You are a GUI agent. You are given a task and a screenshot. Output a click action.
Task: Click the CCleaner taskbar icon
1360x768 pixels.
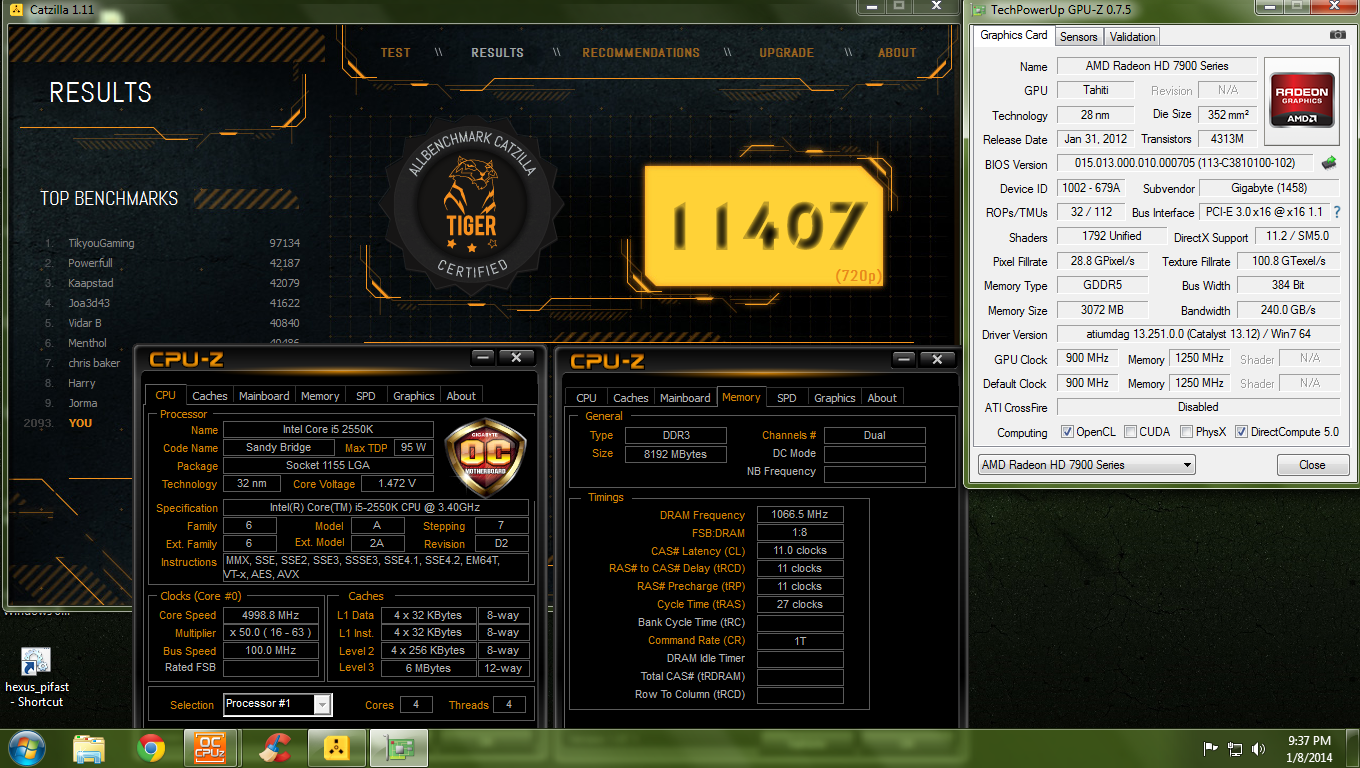(274, 747)
